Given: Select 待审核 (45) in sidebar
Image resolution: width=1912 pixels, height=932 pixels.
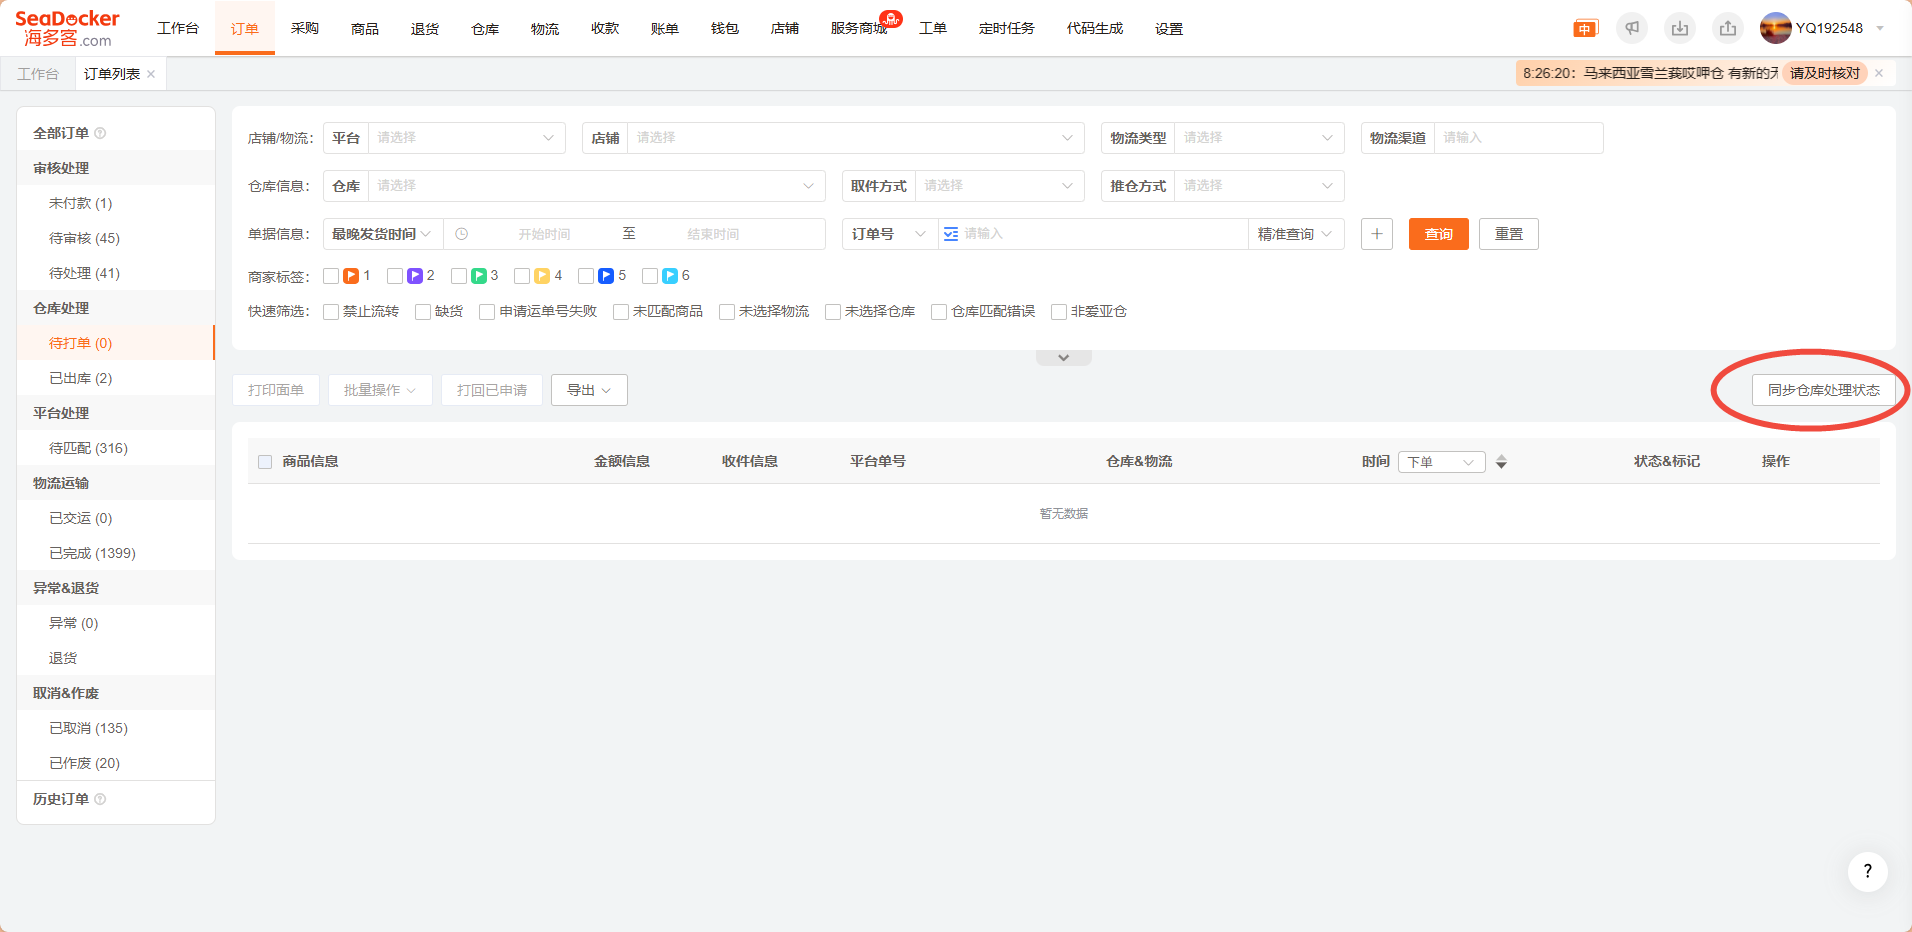Looking at the screenshot, I should (x=84, y=238).
